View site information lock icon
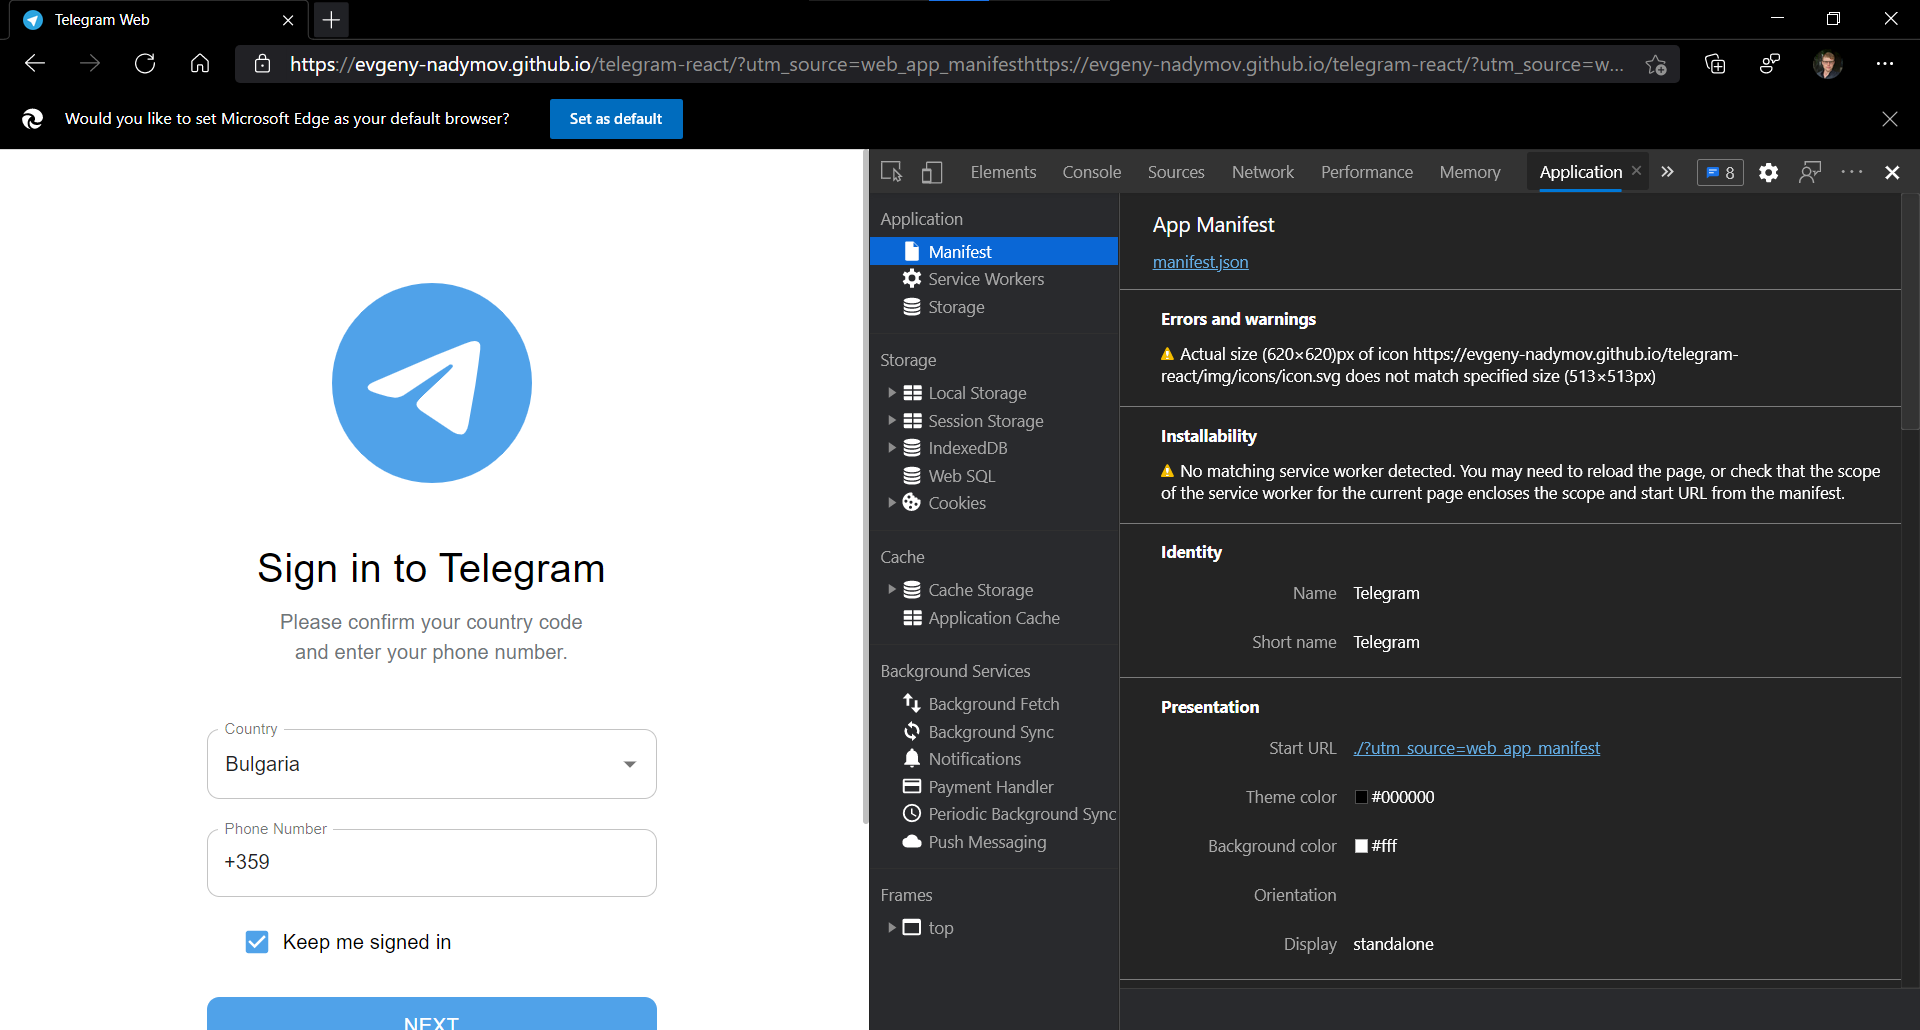Screen dimensions: 1920x1030 (x=262, y=64)
